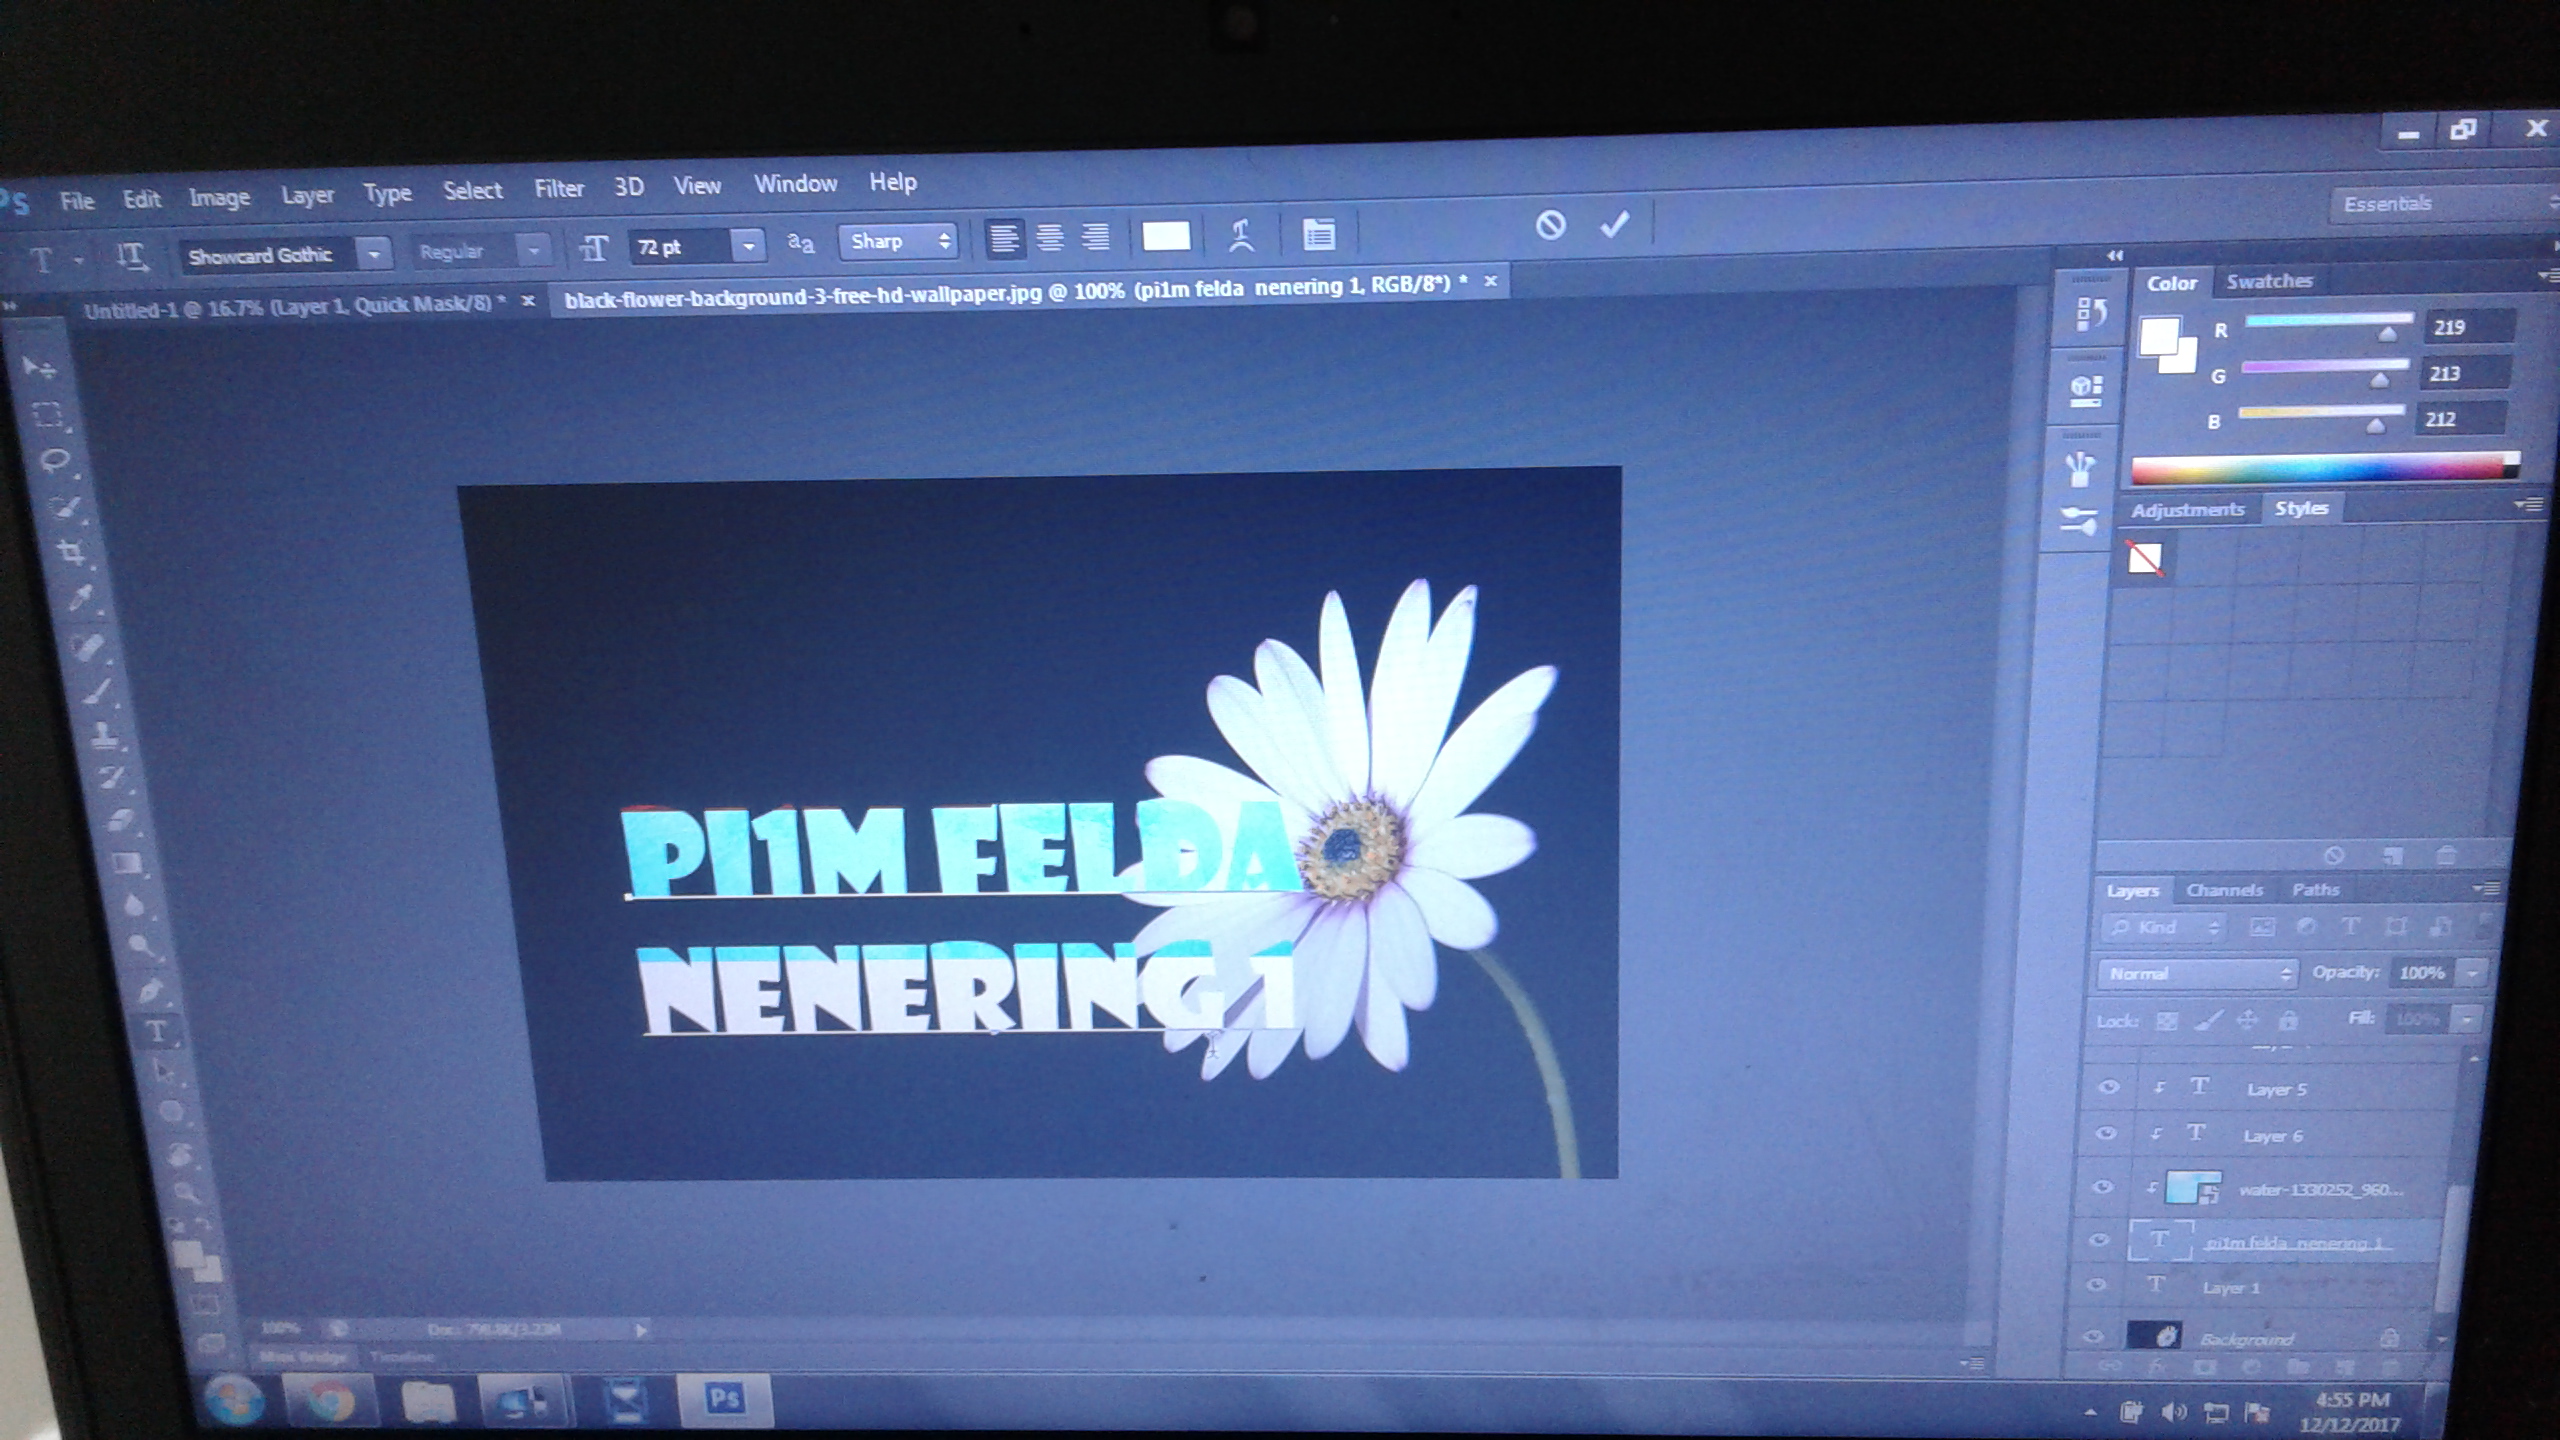Open the Kind layer filter dropdown
The height and width of the screenshot is (1440, 2560).
2164,928
